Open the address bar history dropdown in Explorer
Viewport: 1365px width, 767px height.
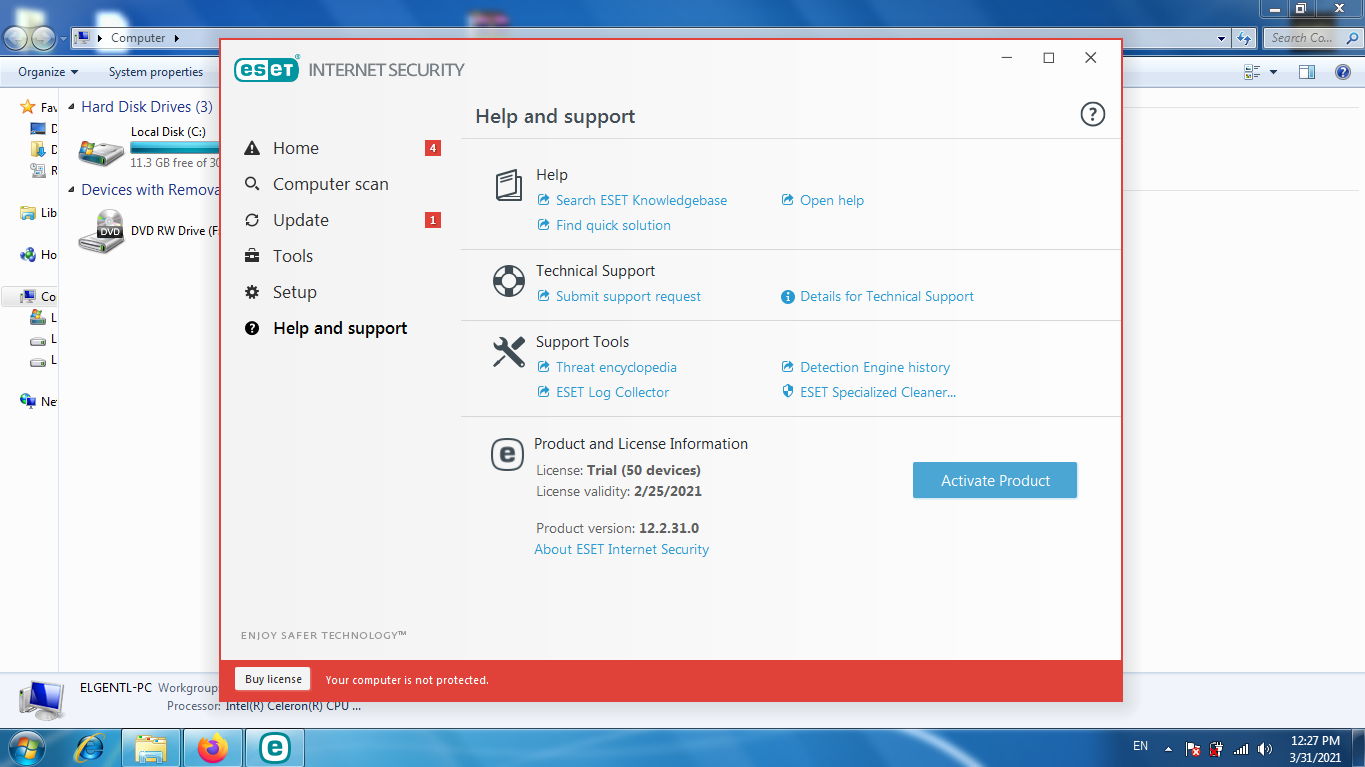1222,38
